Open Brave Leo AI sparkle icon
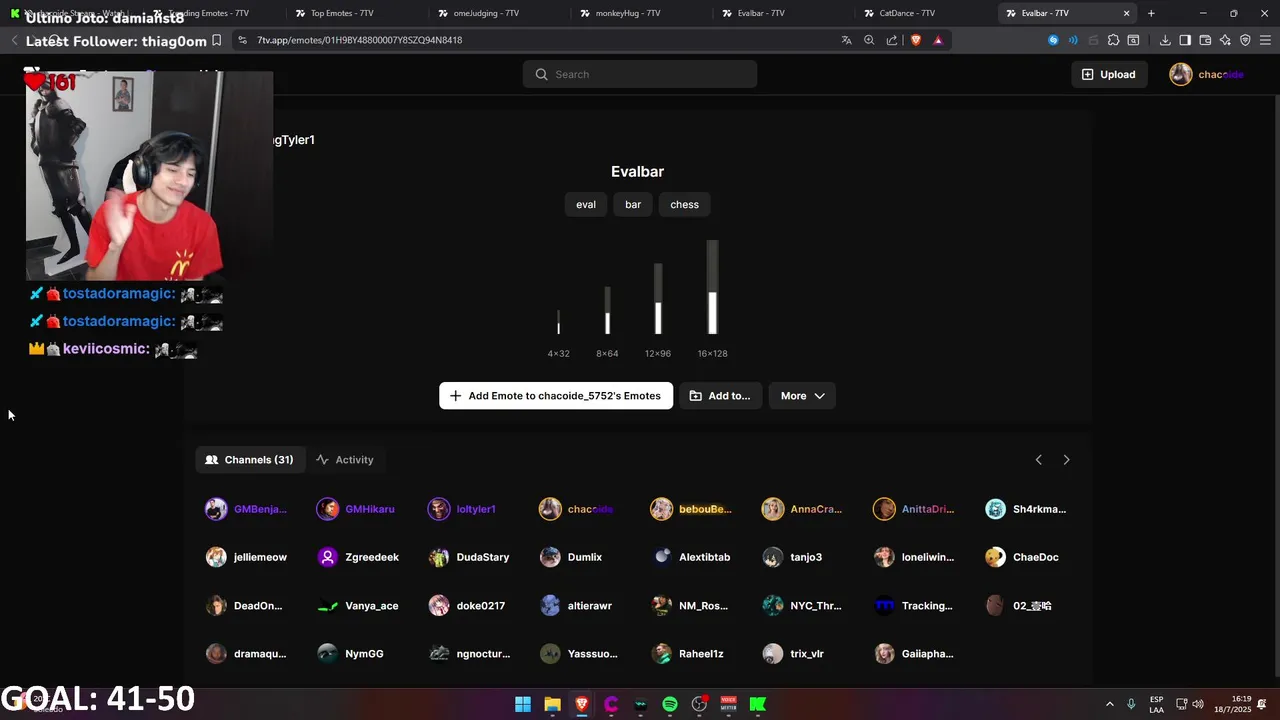This screenshot has width=1280, height=720. point(1225,40)
